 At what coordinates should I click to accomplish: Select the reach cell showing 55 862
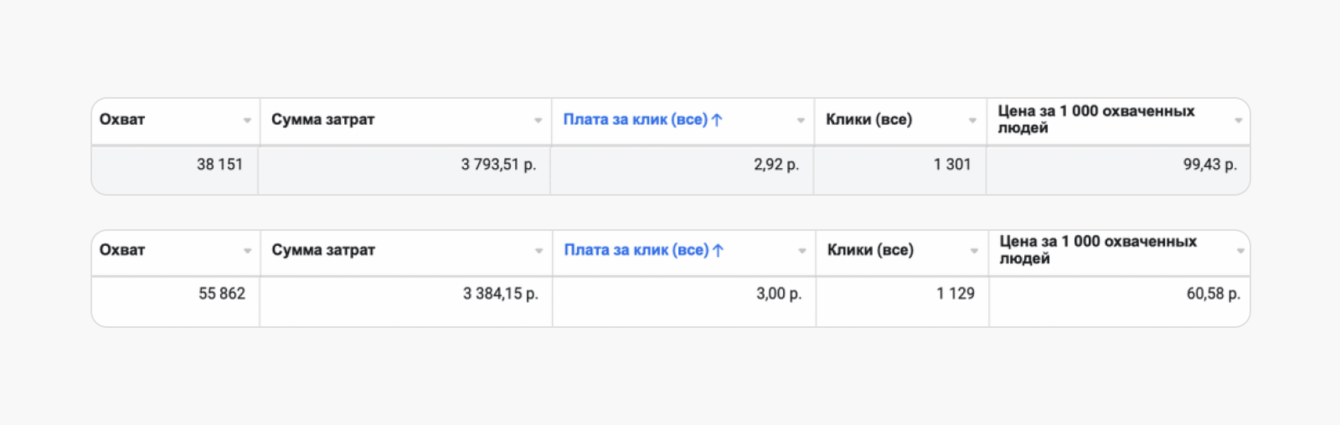click(220, 294)
